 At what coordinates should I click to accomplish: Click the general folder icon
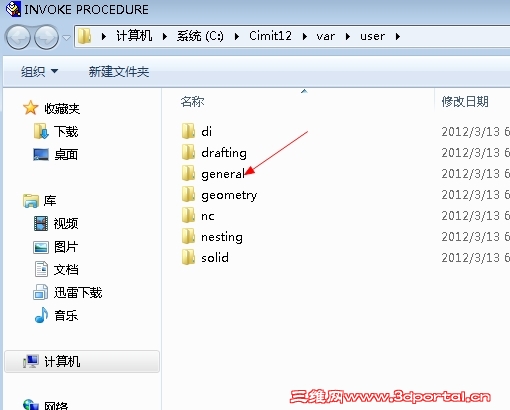189,173
